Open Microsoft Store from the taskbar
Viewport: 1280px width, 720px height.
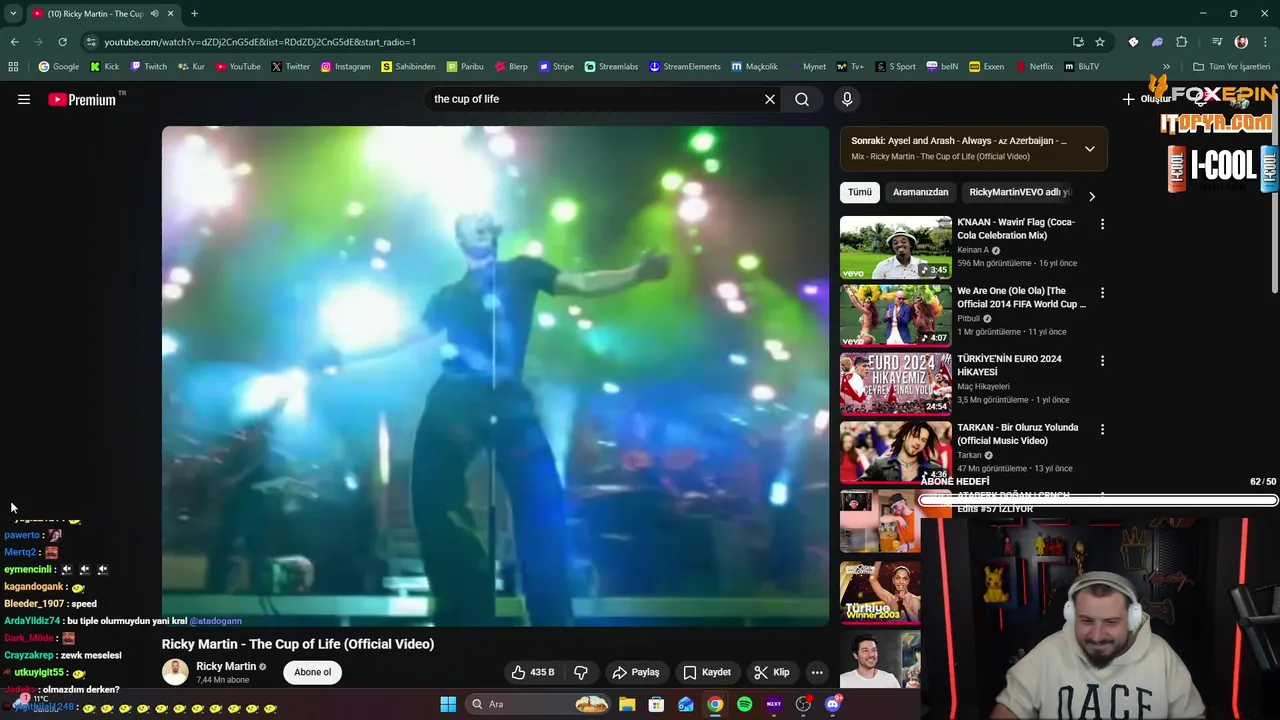(656, 704)
